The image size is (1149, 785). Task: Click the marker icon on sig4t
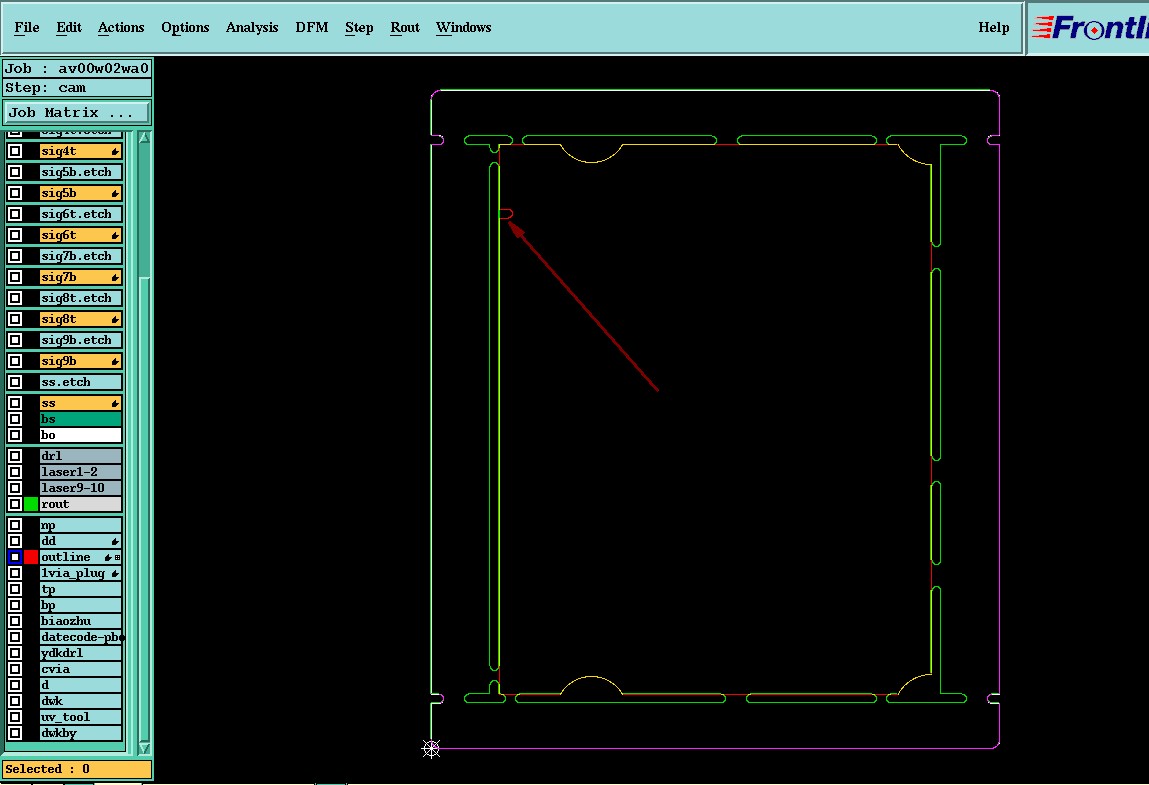pos(115,152)
